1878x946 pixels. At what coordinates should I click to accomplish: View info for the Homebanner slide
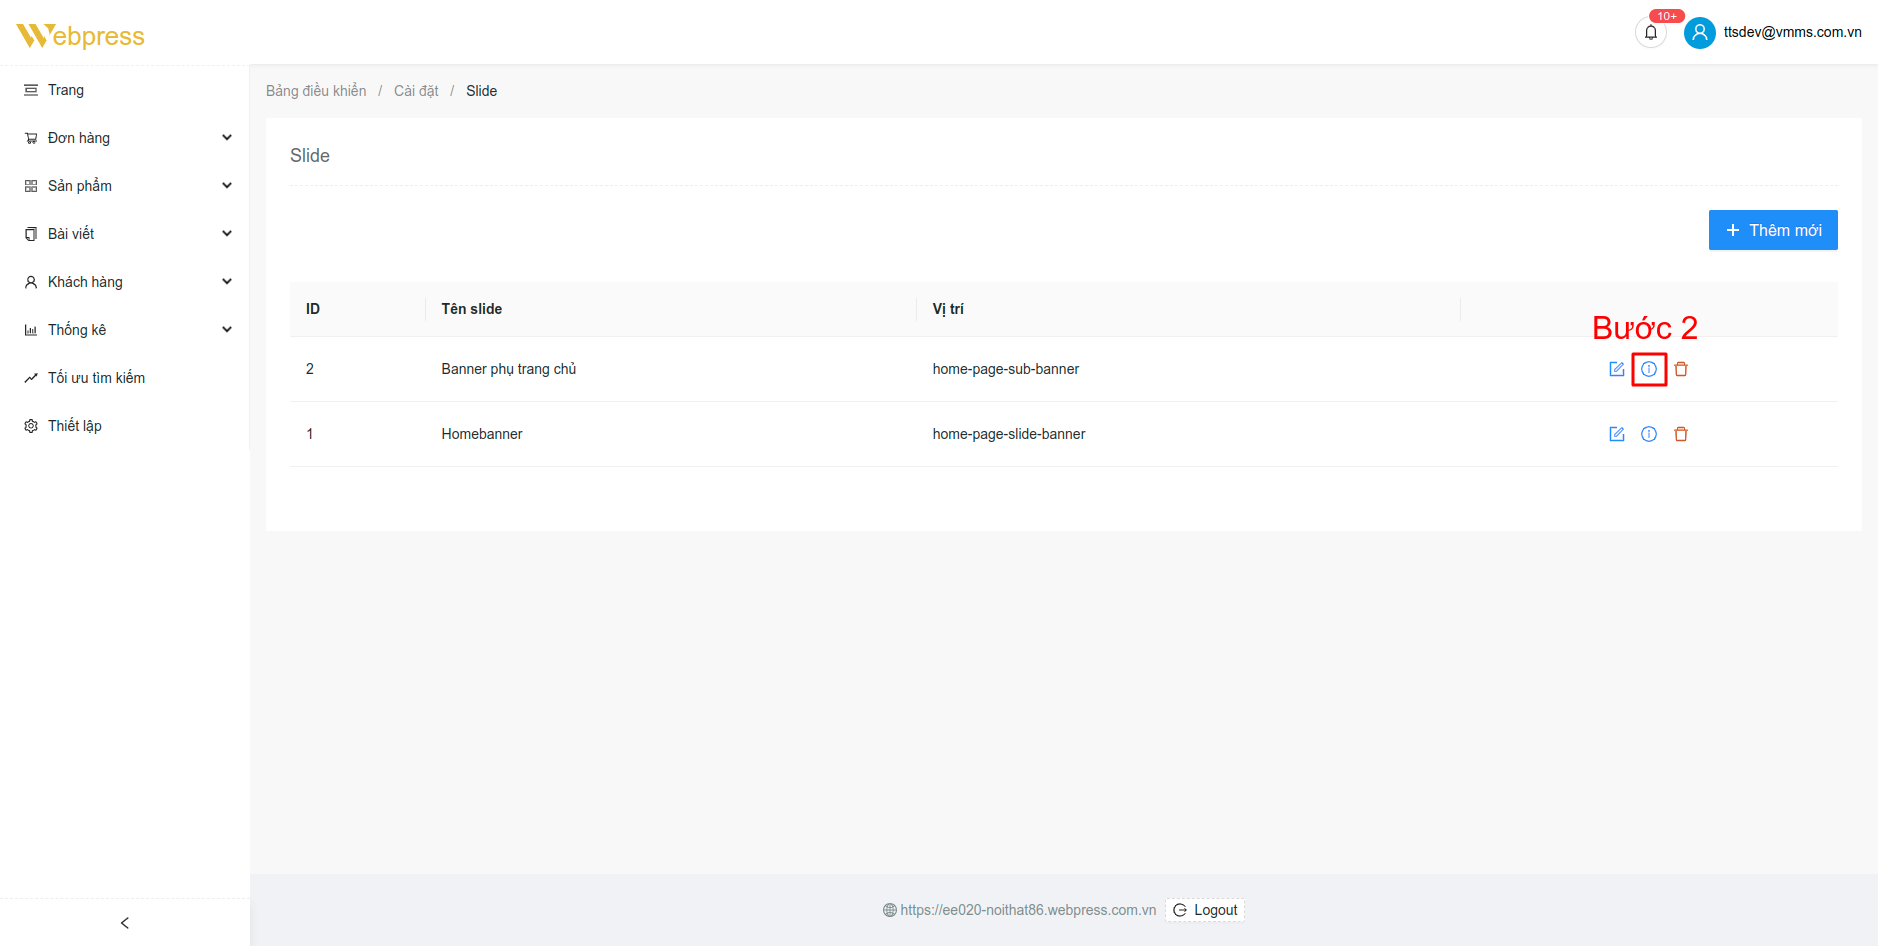click(x=1649, y=434)
